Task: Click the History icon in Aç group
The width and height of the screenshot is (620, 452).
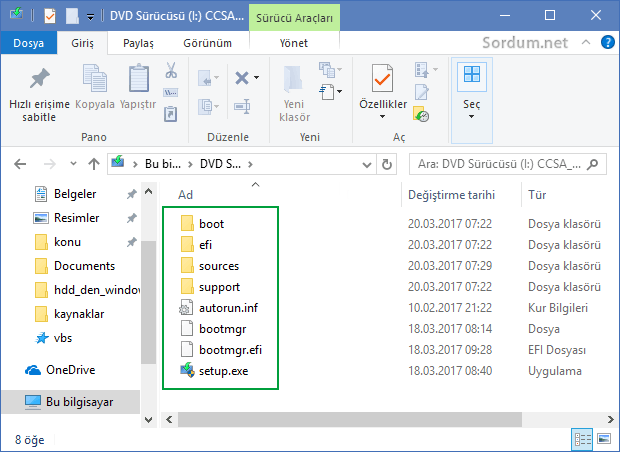Action: [x=421, y=114]
